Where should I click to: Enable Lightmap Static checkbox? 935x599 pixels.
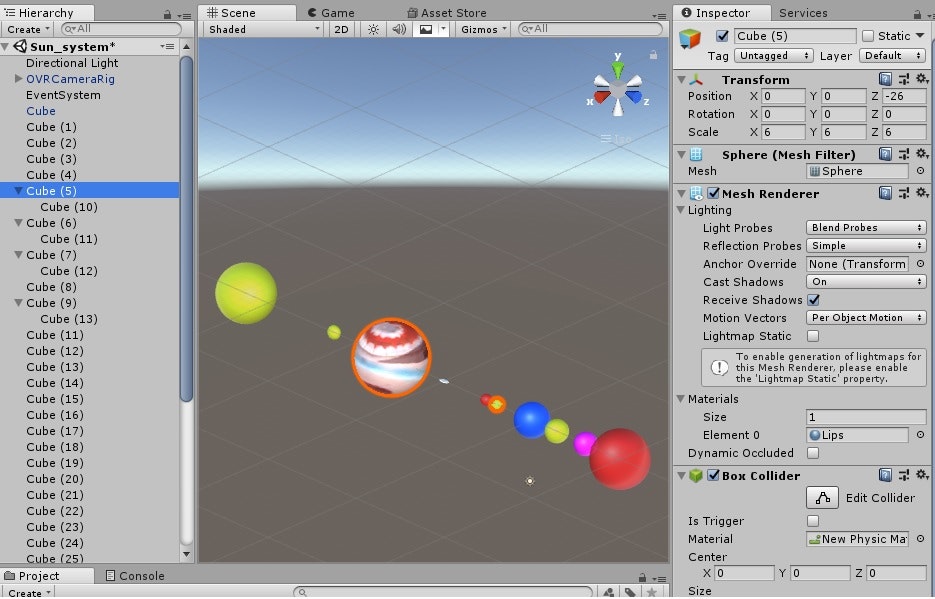(813, 336)
